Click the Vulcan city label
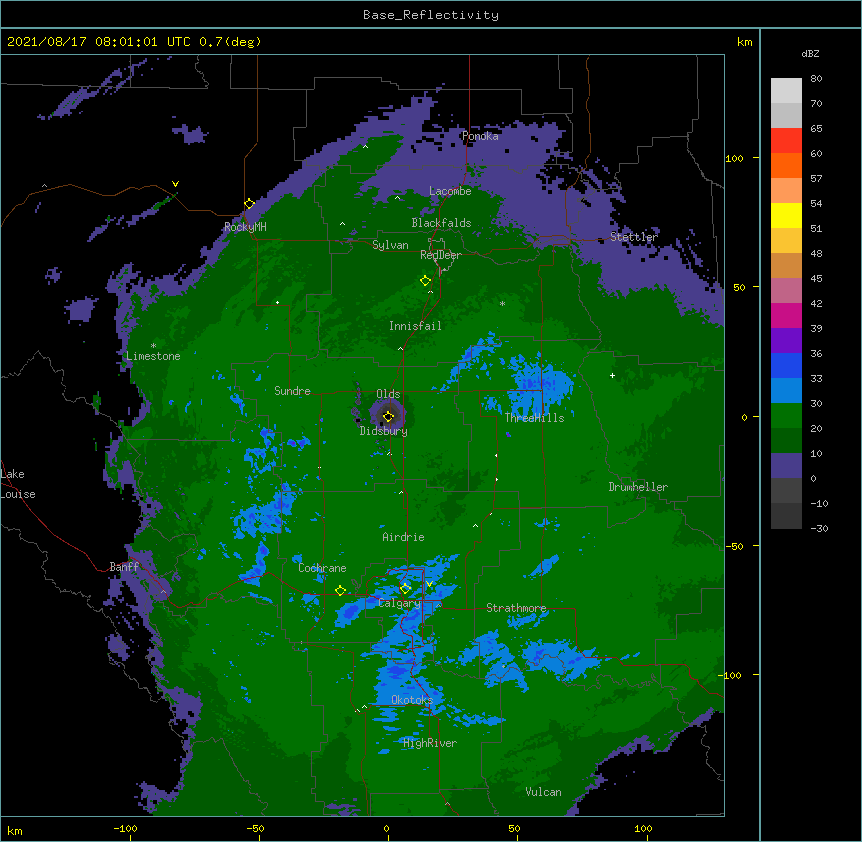 pos(543,792)
